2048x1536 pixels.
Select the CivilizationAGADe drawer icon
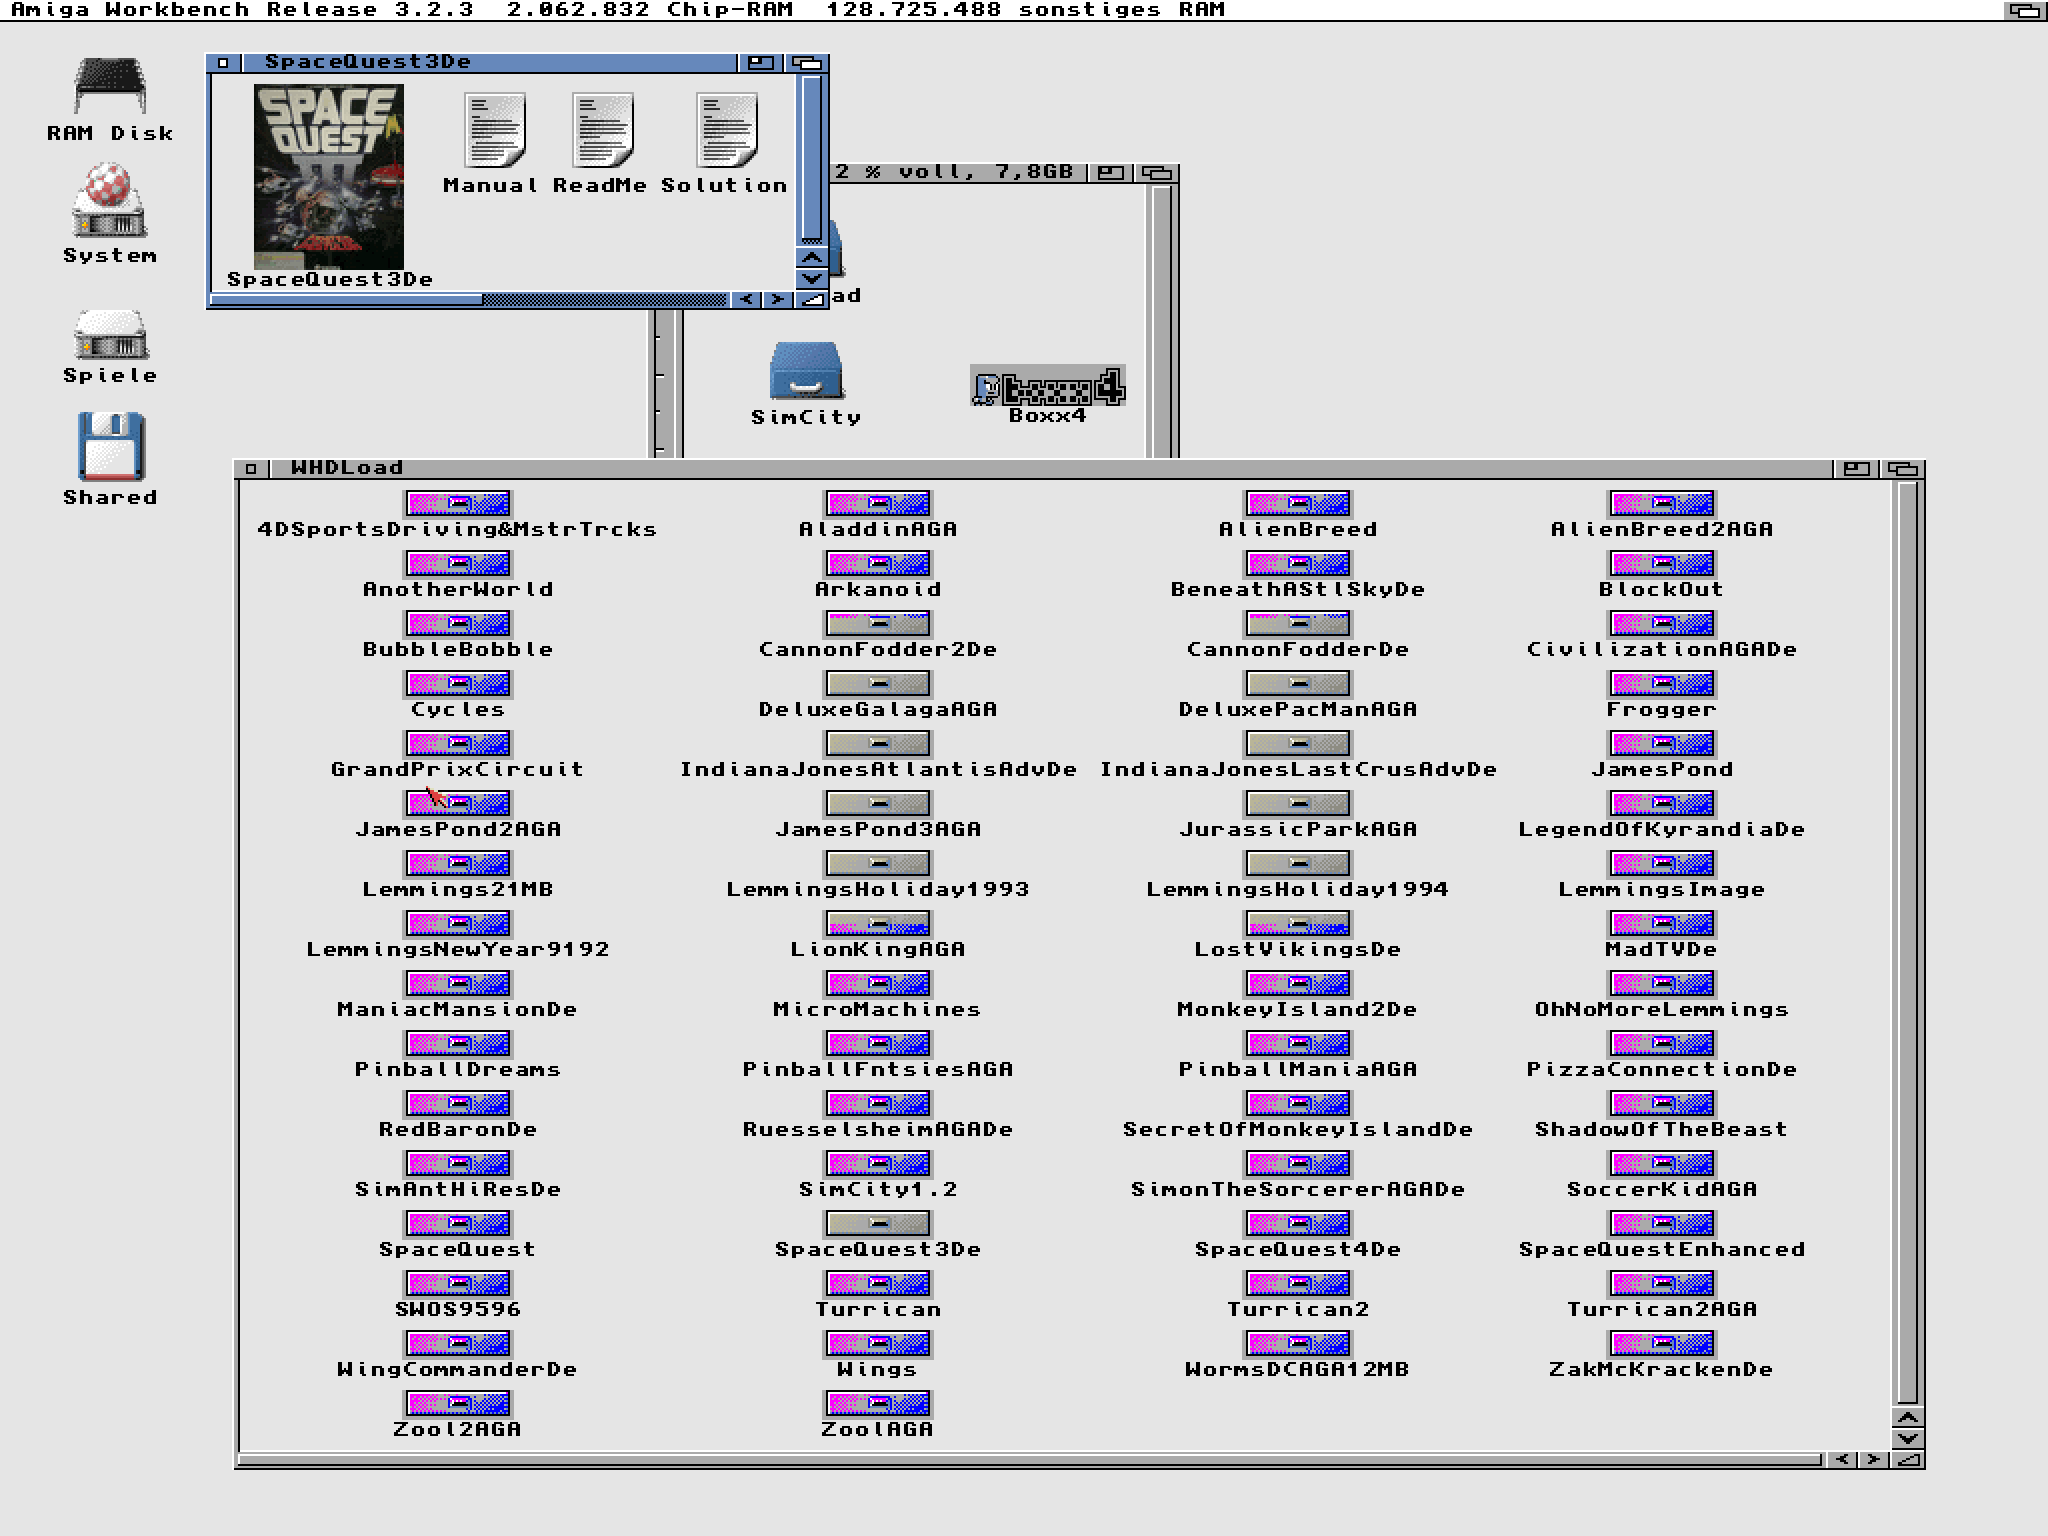(1662, 623)
